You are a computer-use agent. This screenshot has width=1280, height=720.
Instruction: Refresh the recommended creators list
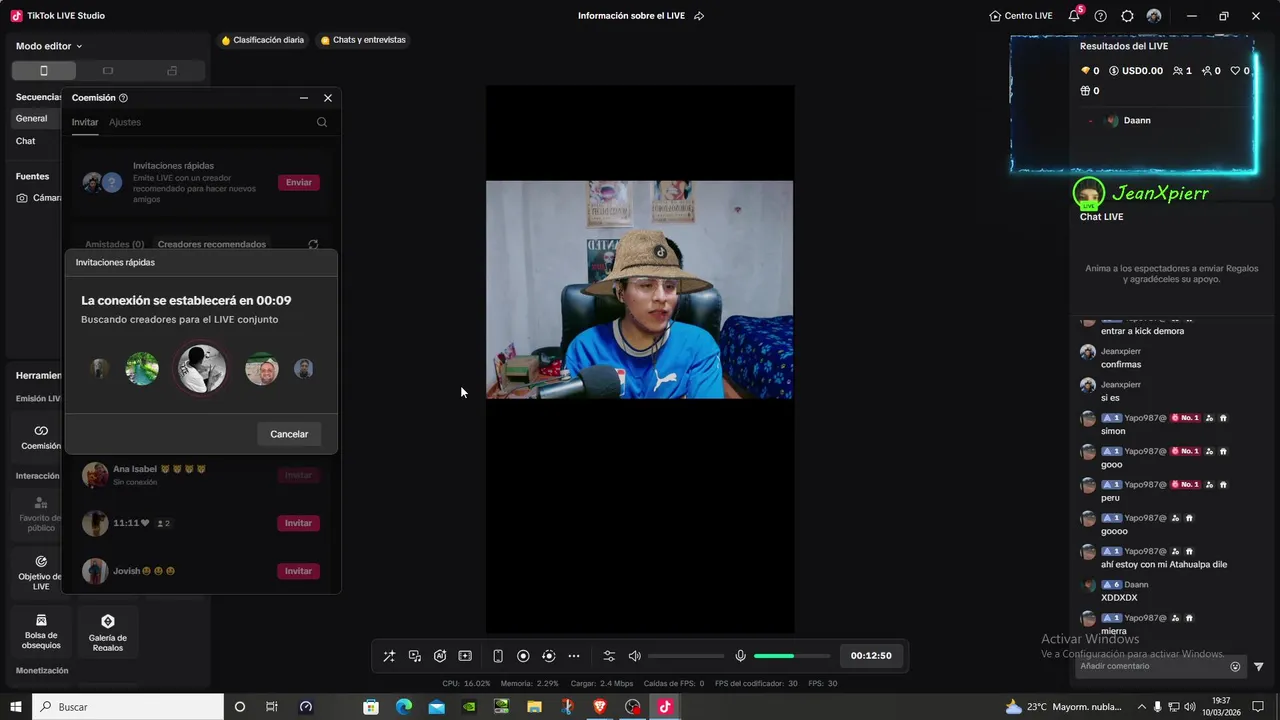[x=313, y=244]
